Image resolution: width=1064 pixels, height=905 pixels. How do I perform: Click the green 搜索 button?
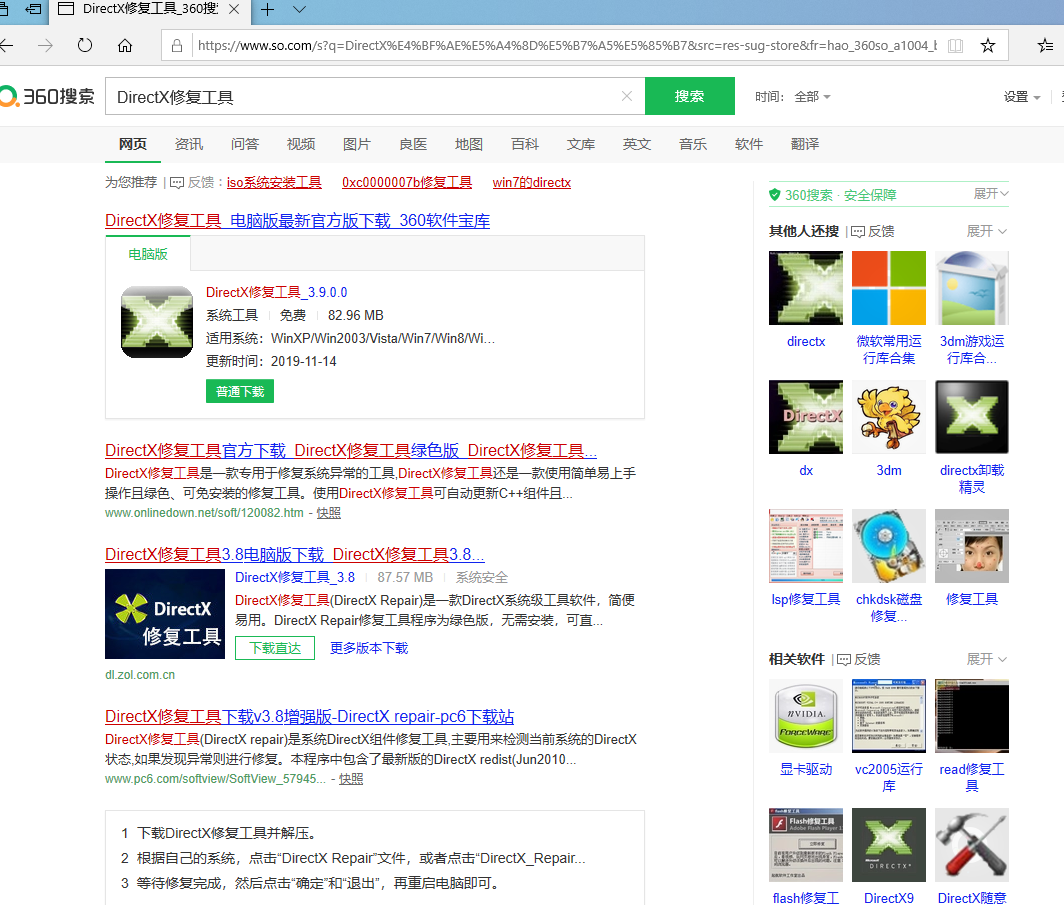click(x=689, y=97)
